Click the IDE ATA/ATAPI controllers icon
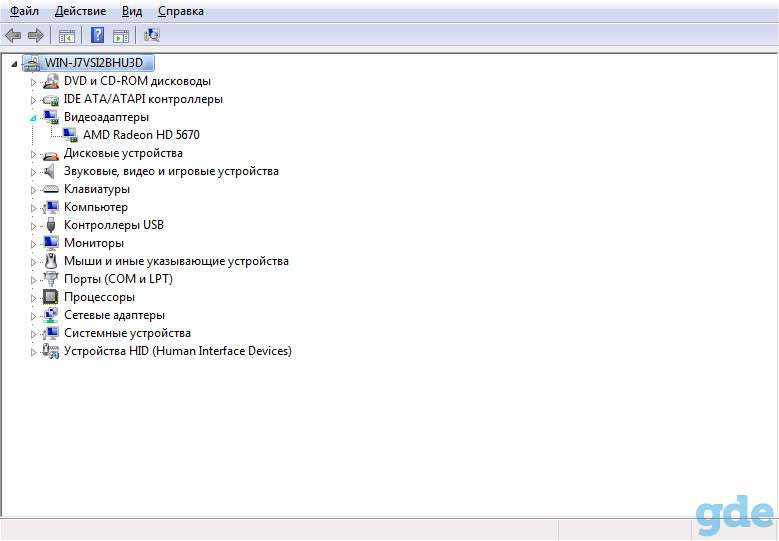The image size is (779, 541). point(51,99)
